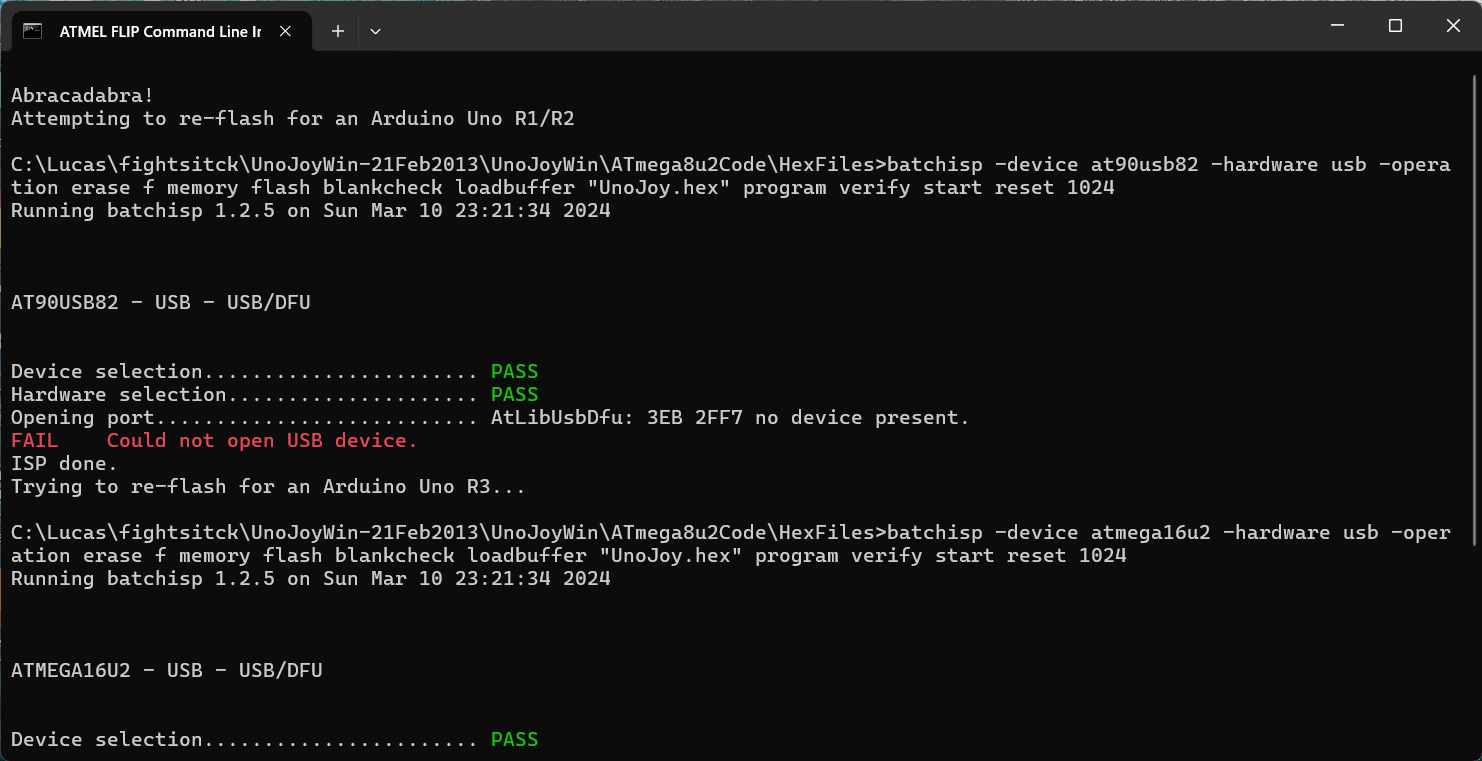Viewport: 1482px width, 761px height.
Task: Close the terminal window
Action: [1453, 26]
